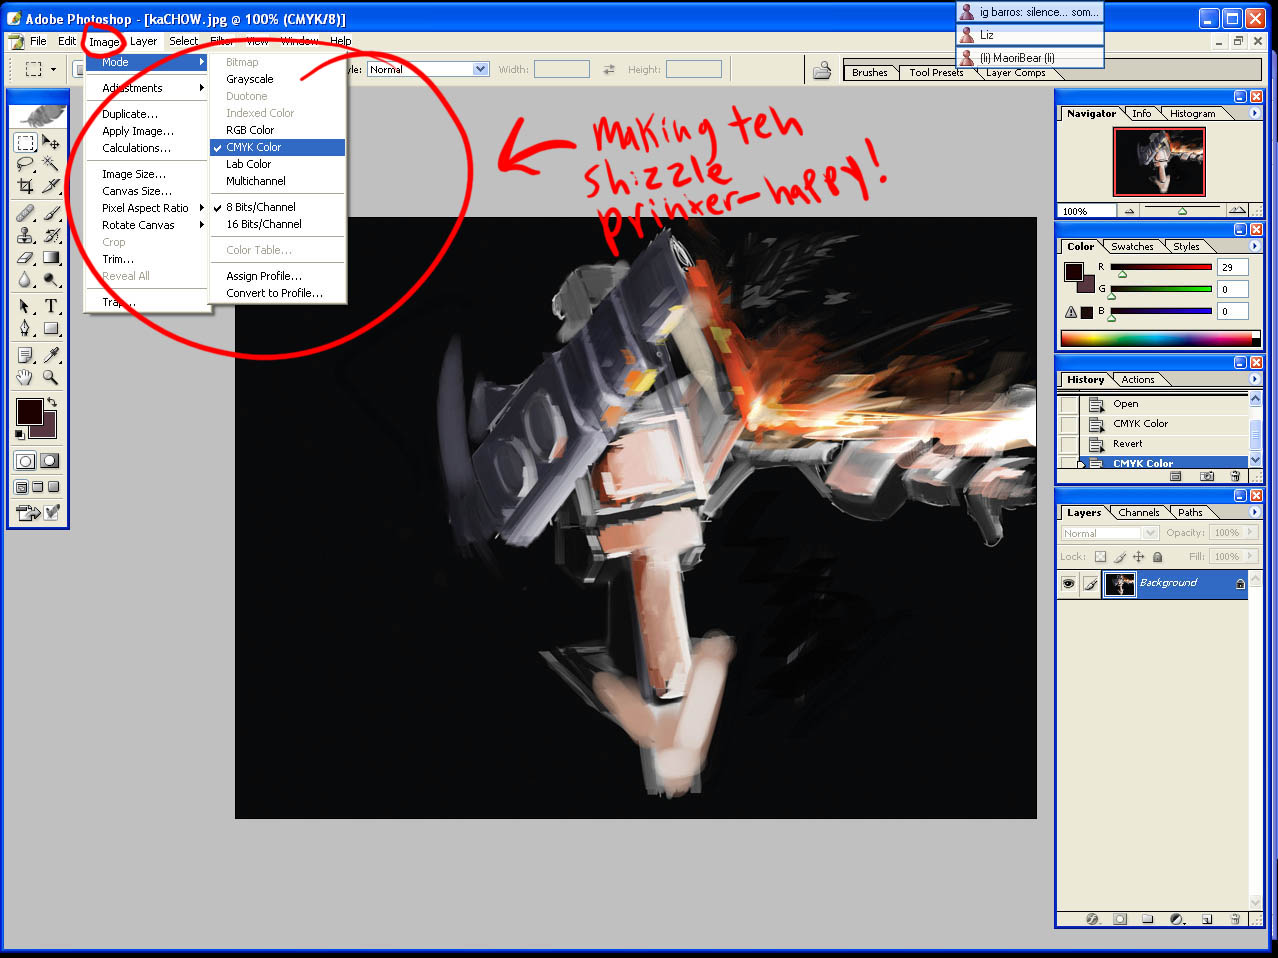Switch to the Channels tab
Viewport: 1278px width, 958px height.
pos(1138,512)
